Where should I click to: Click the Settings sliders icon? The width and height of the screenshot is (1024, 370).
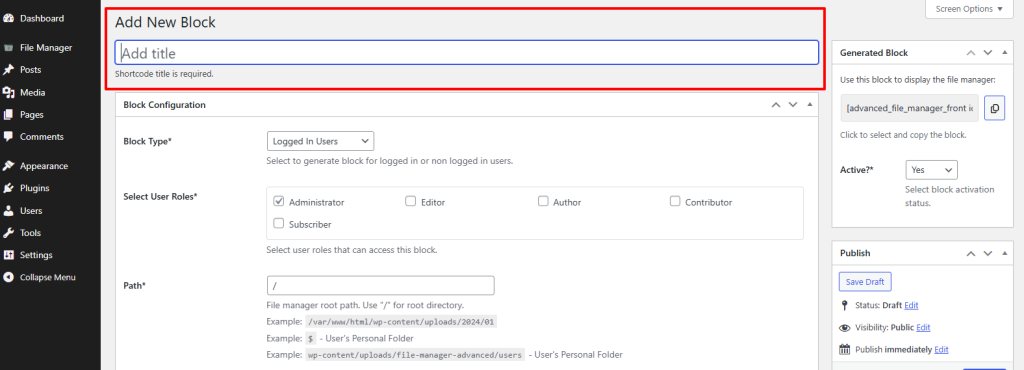tap(8, 255)
